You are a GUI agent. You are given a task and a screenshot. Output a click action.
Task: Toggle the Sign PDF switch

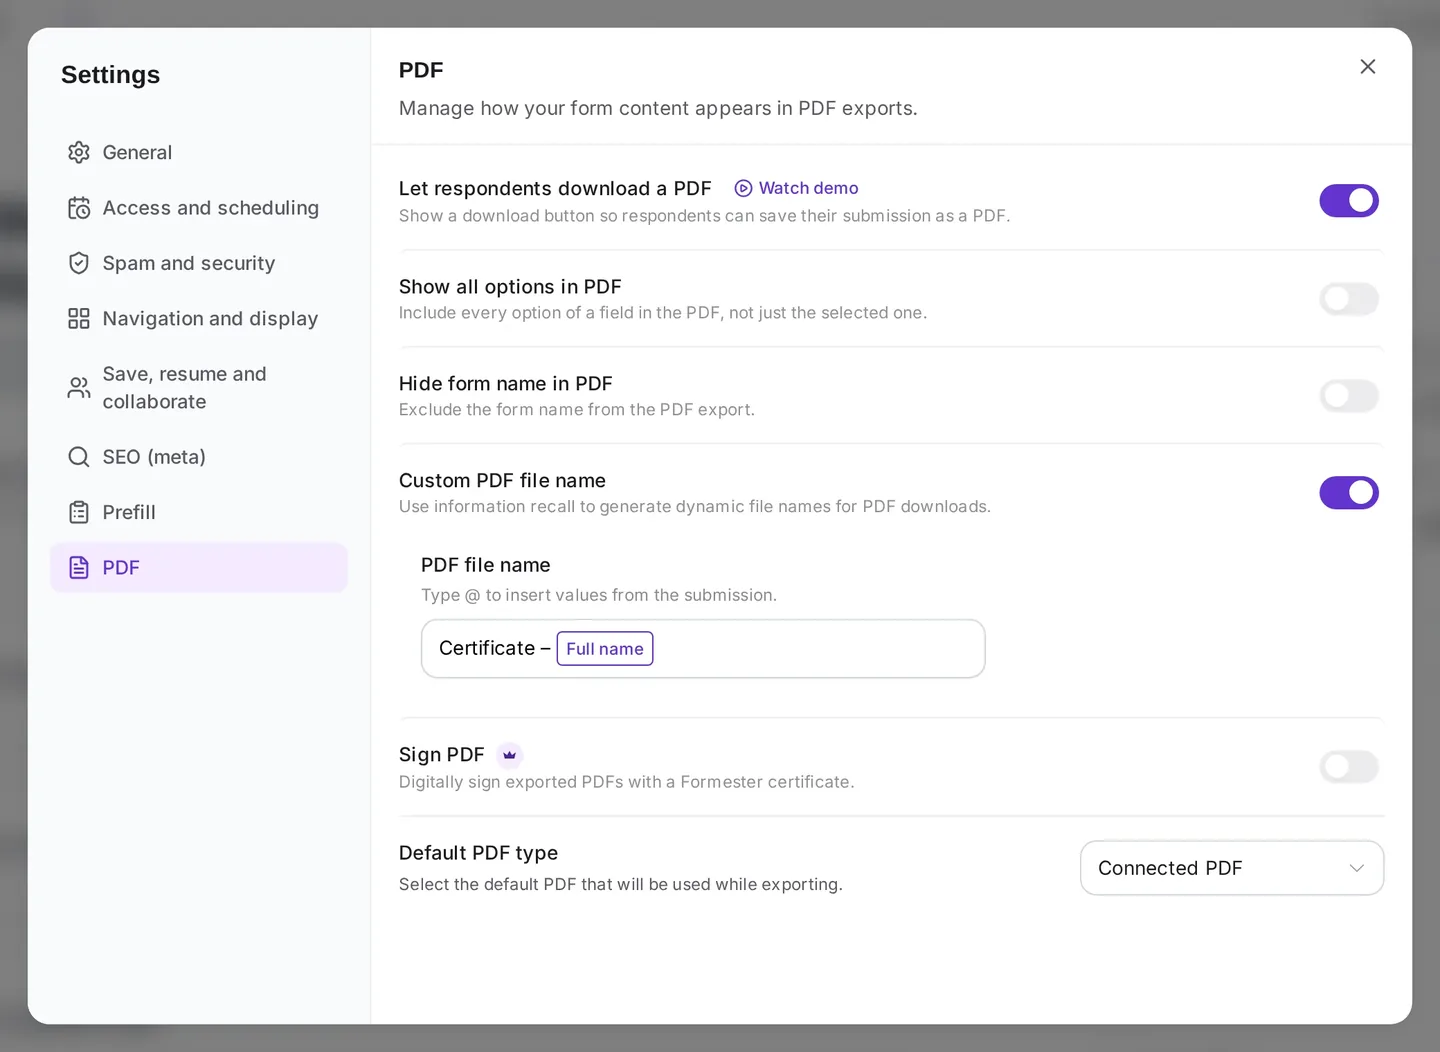click(x=1349, y=767)
